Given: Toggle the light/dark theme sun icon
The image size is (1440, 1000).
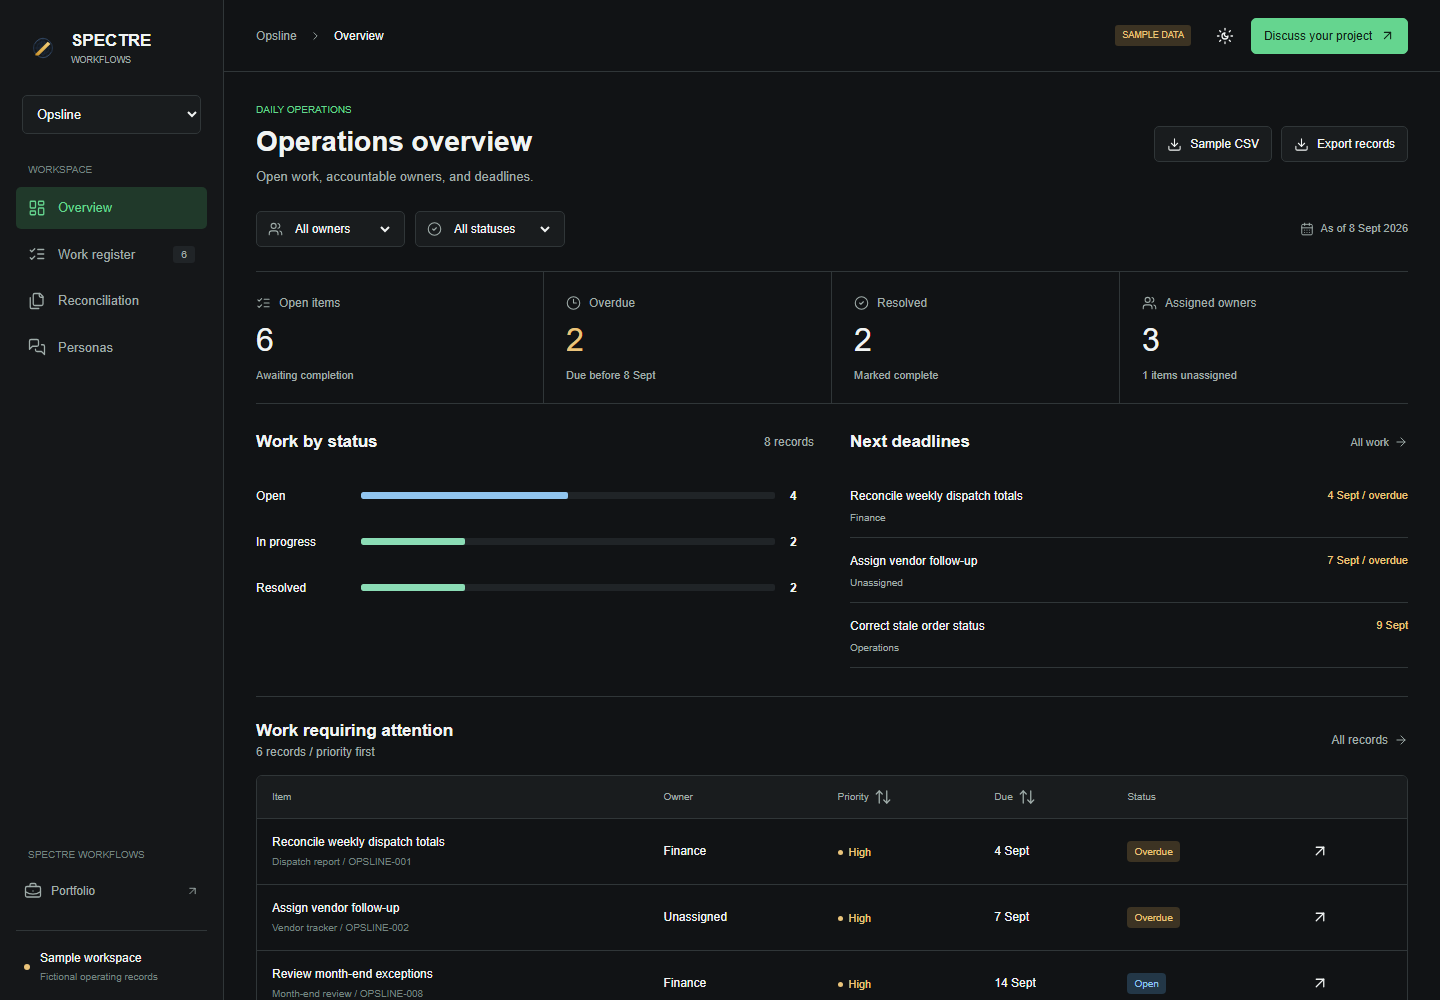Looking at the screenshot, I should 1225,36.
